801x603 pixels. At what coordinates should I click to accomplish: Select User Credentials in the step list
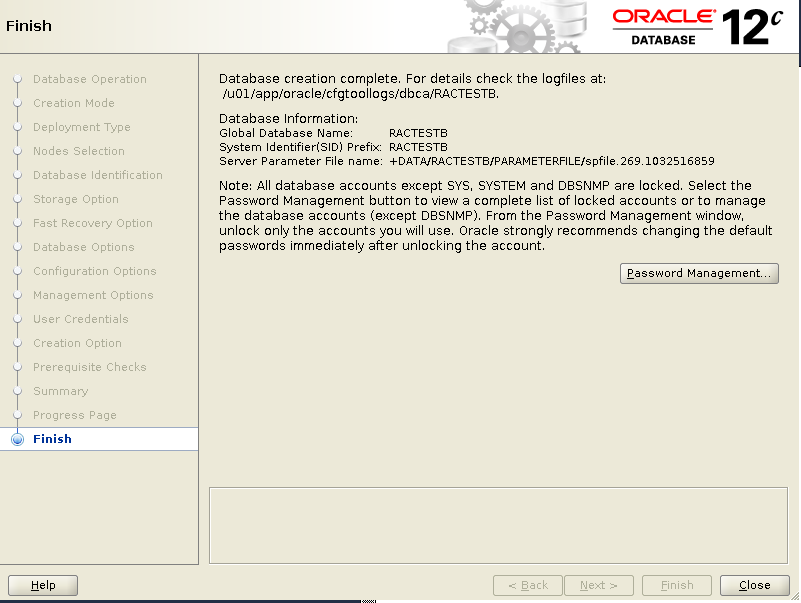(80, 319)
